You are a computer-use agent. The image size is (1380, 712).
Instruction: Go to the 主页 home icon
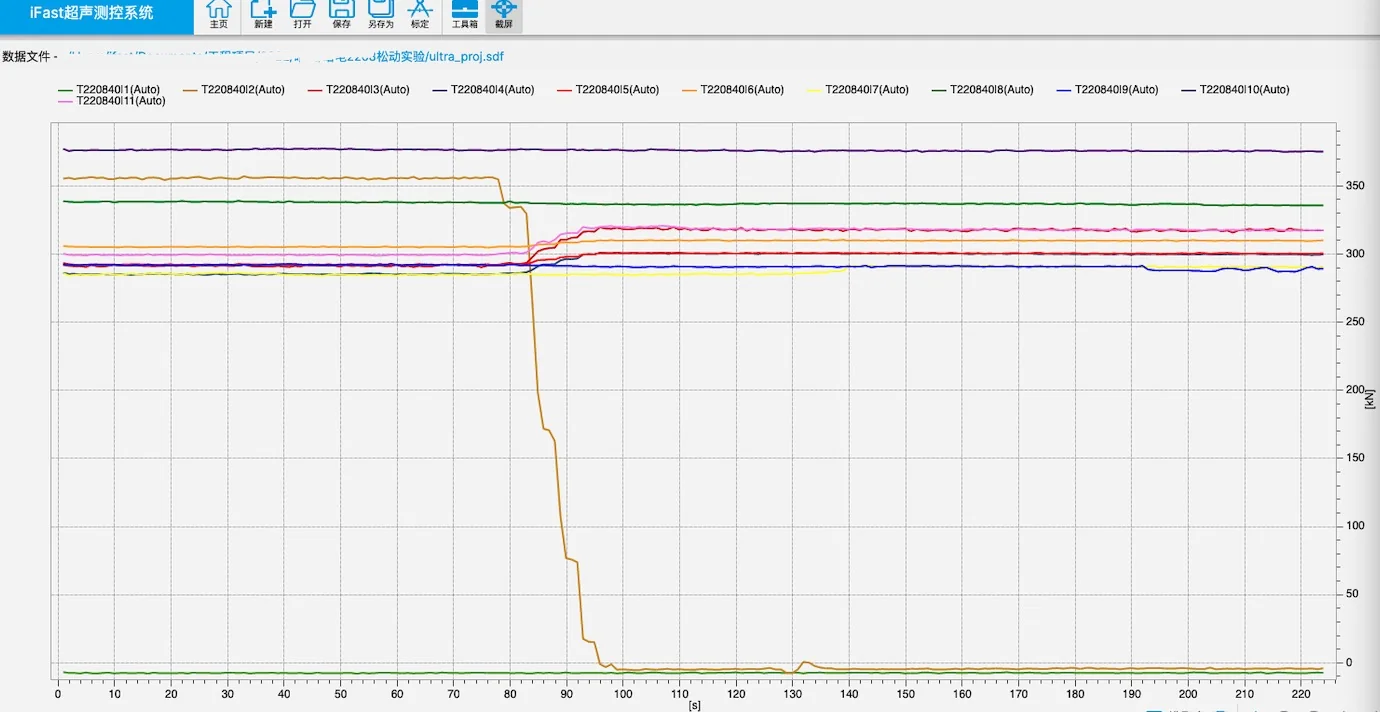[x=218, y=15]
